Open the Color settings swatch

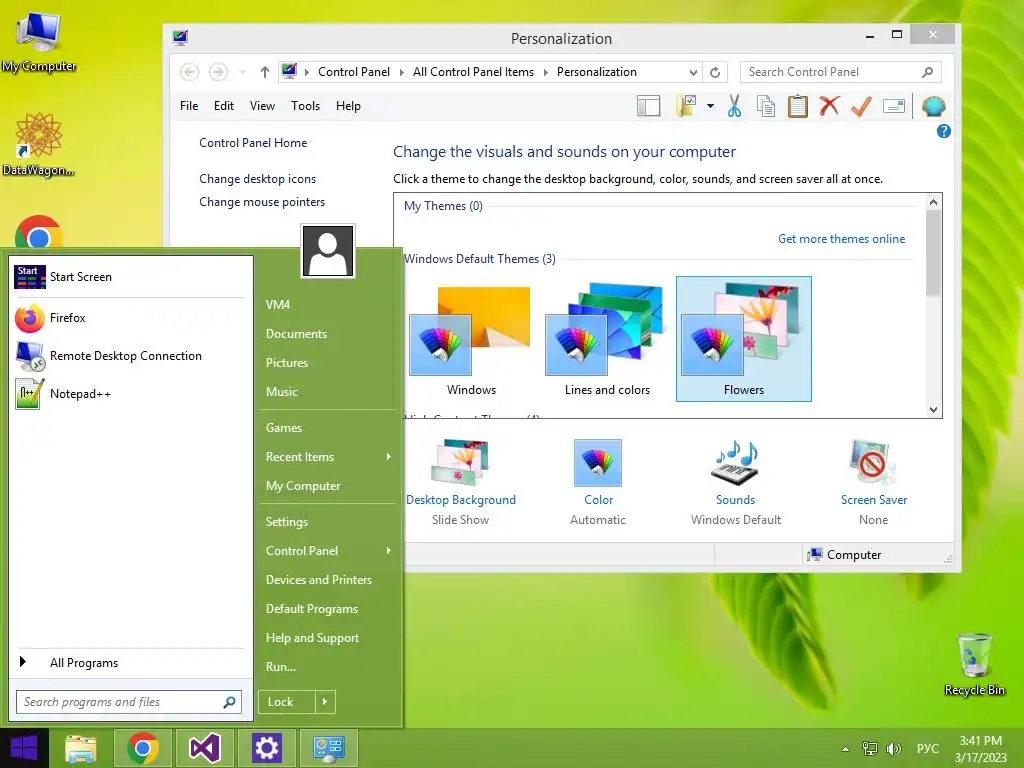[598, 463]
